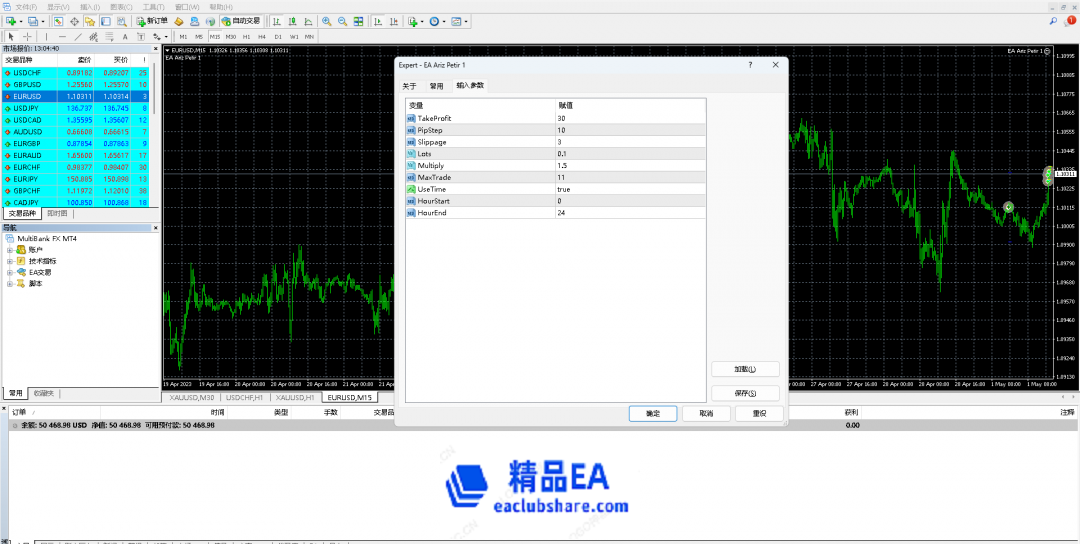
Task: Switch timeframe to H1
Action: pyautogui.click(x=247, y=36)
